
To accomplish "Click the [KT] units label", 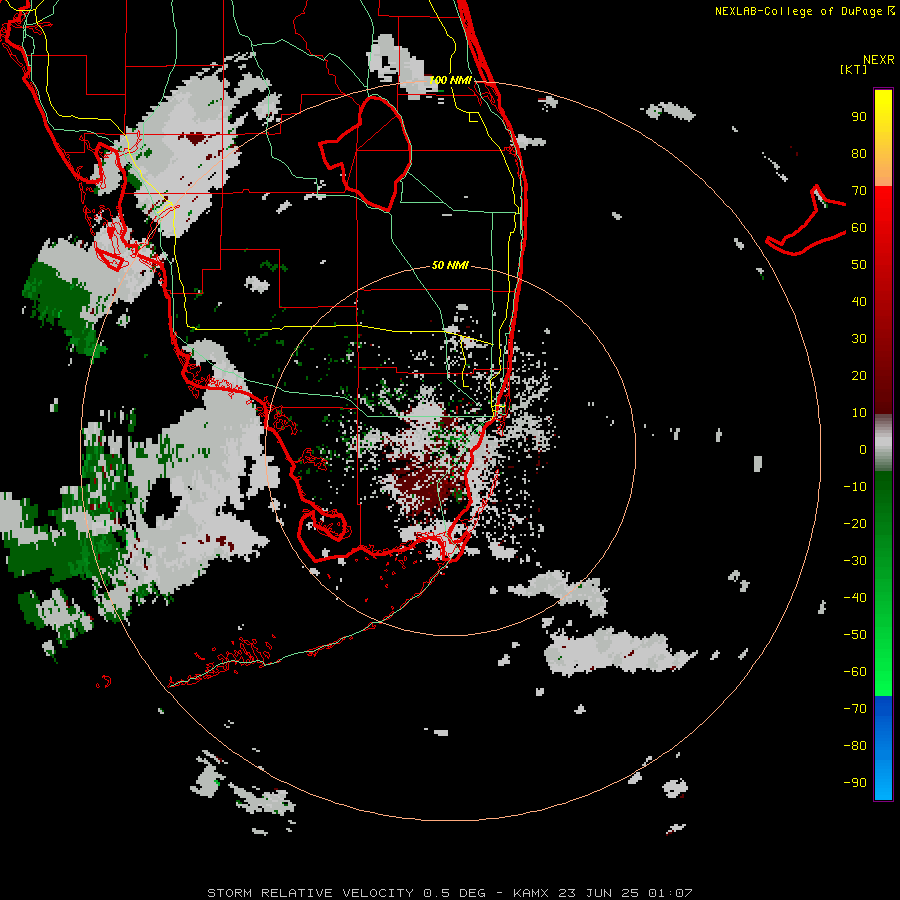I will pos(854,69).
